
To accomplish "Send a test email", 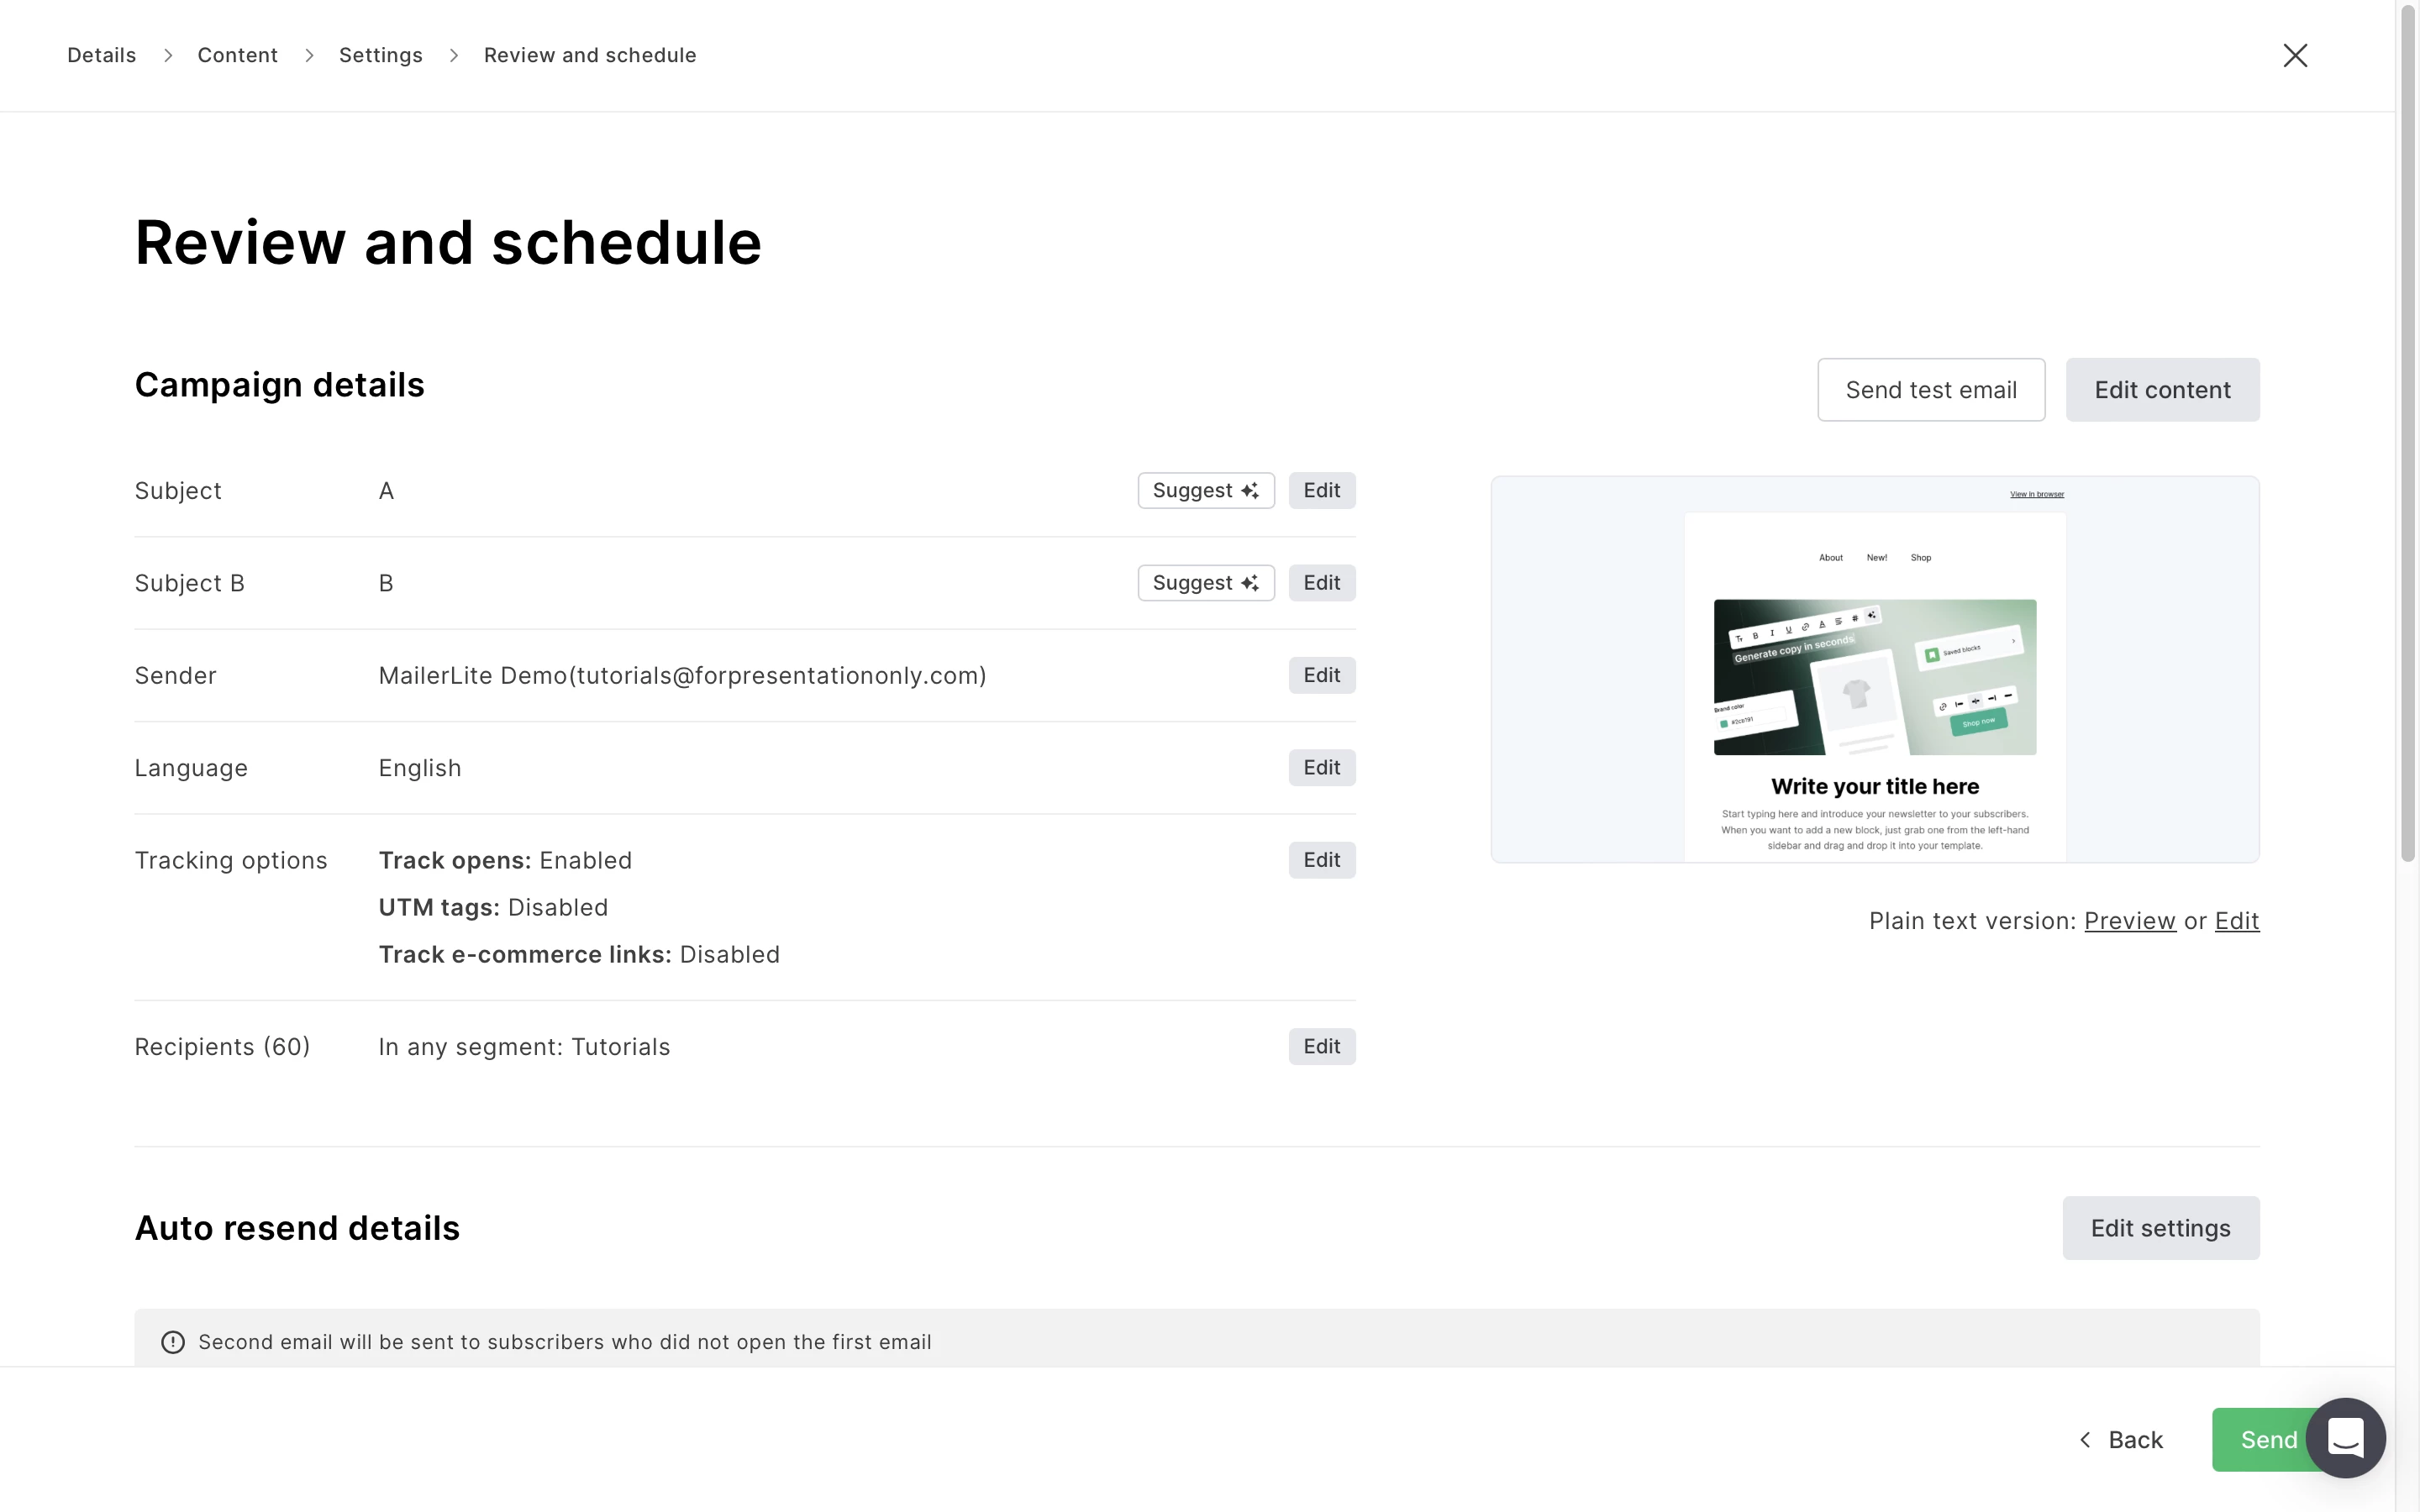I will pyautogui.click(x=1930, y=390).
